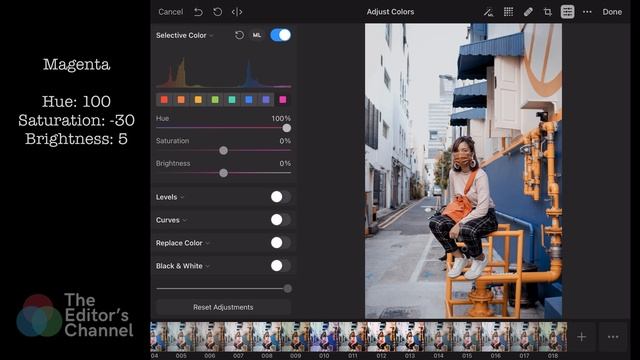640x360 pixels.
Task: Select preset thumbnail 008
Action: 267,337
